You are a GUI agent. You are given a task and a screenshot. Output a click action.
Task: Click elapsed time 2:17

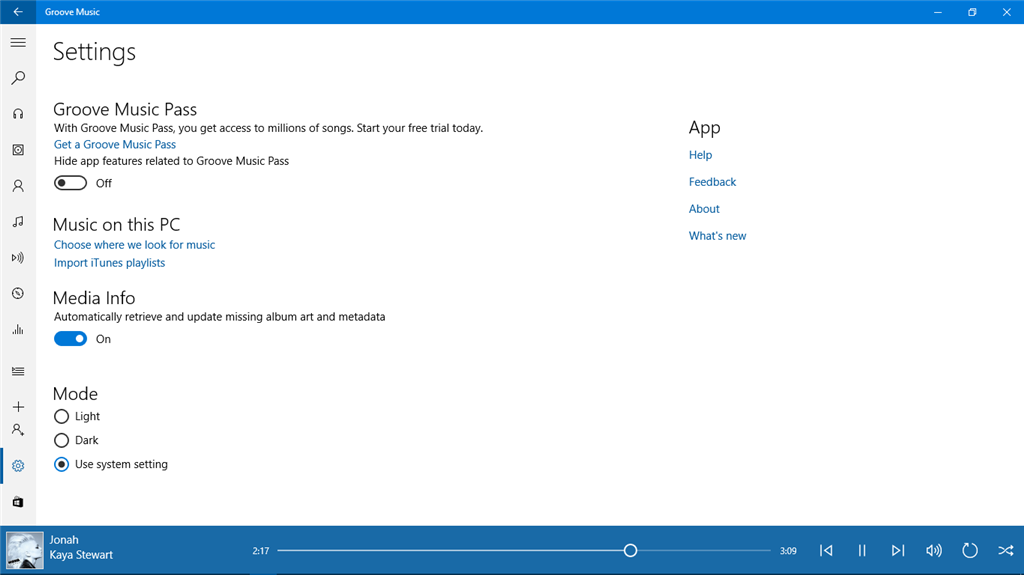(x=261, y=551)
